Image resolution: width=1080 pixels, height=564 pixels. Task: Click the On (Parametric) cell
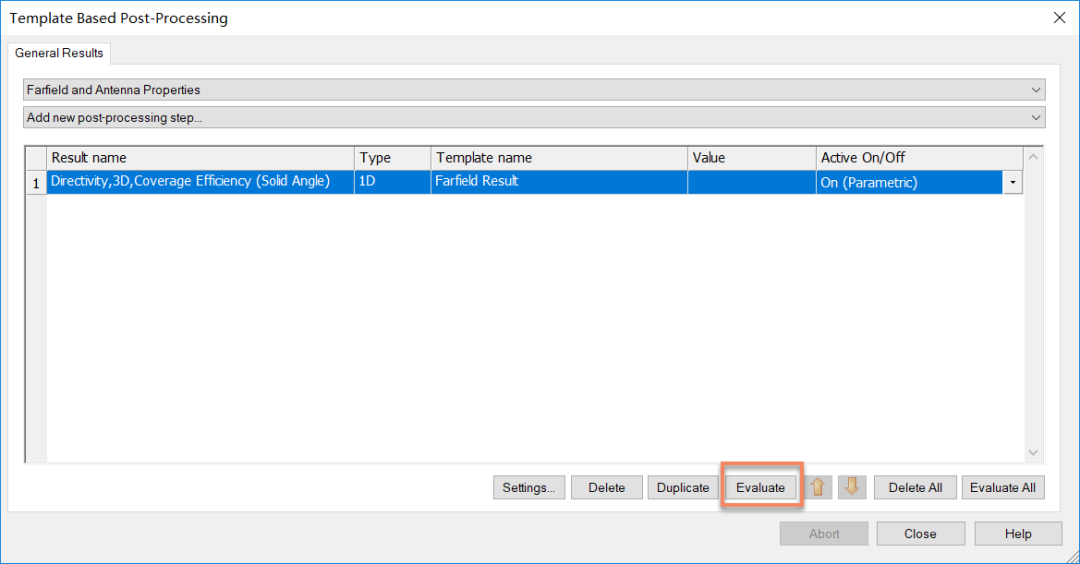(x=909, y=182)
